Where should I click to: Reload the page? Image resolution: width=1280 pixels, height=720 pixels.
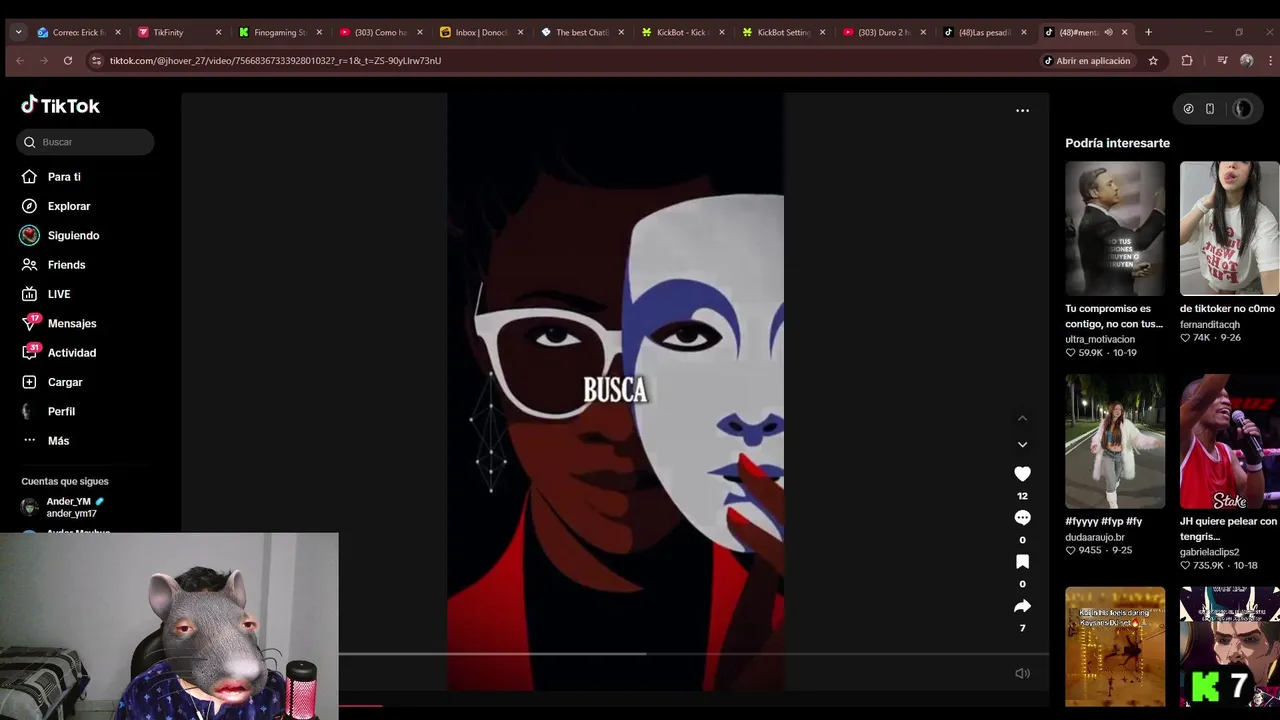67,60
